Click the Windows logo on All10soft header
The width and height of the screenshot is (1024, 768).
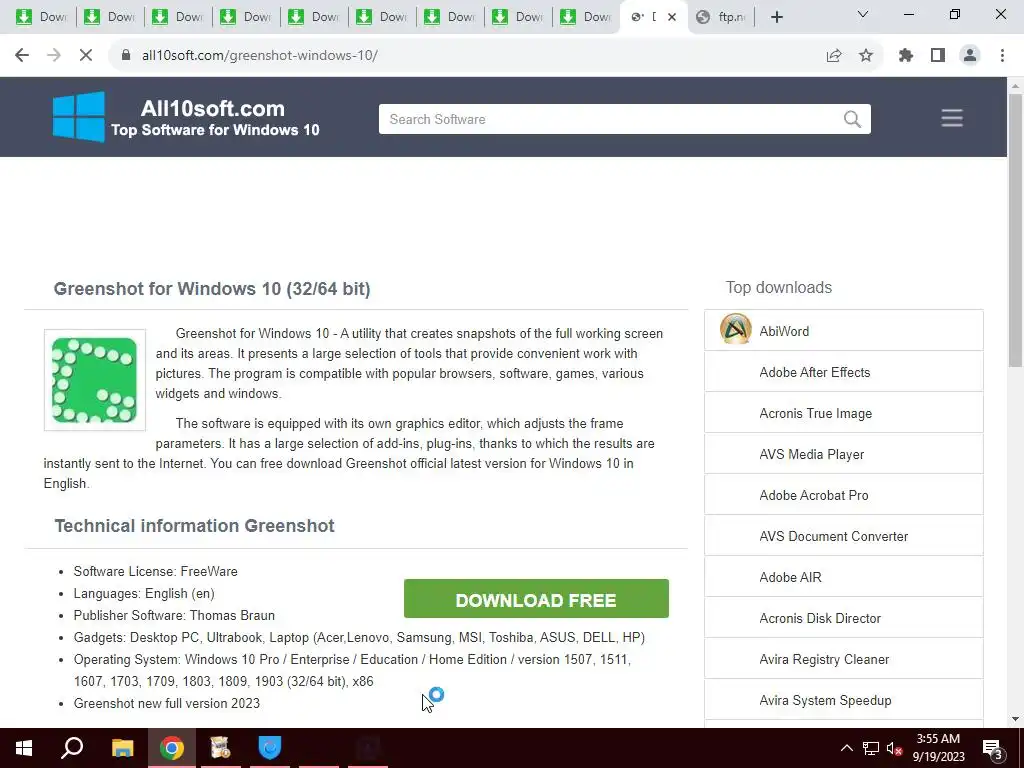[78, 117]
